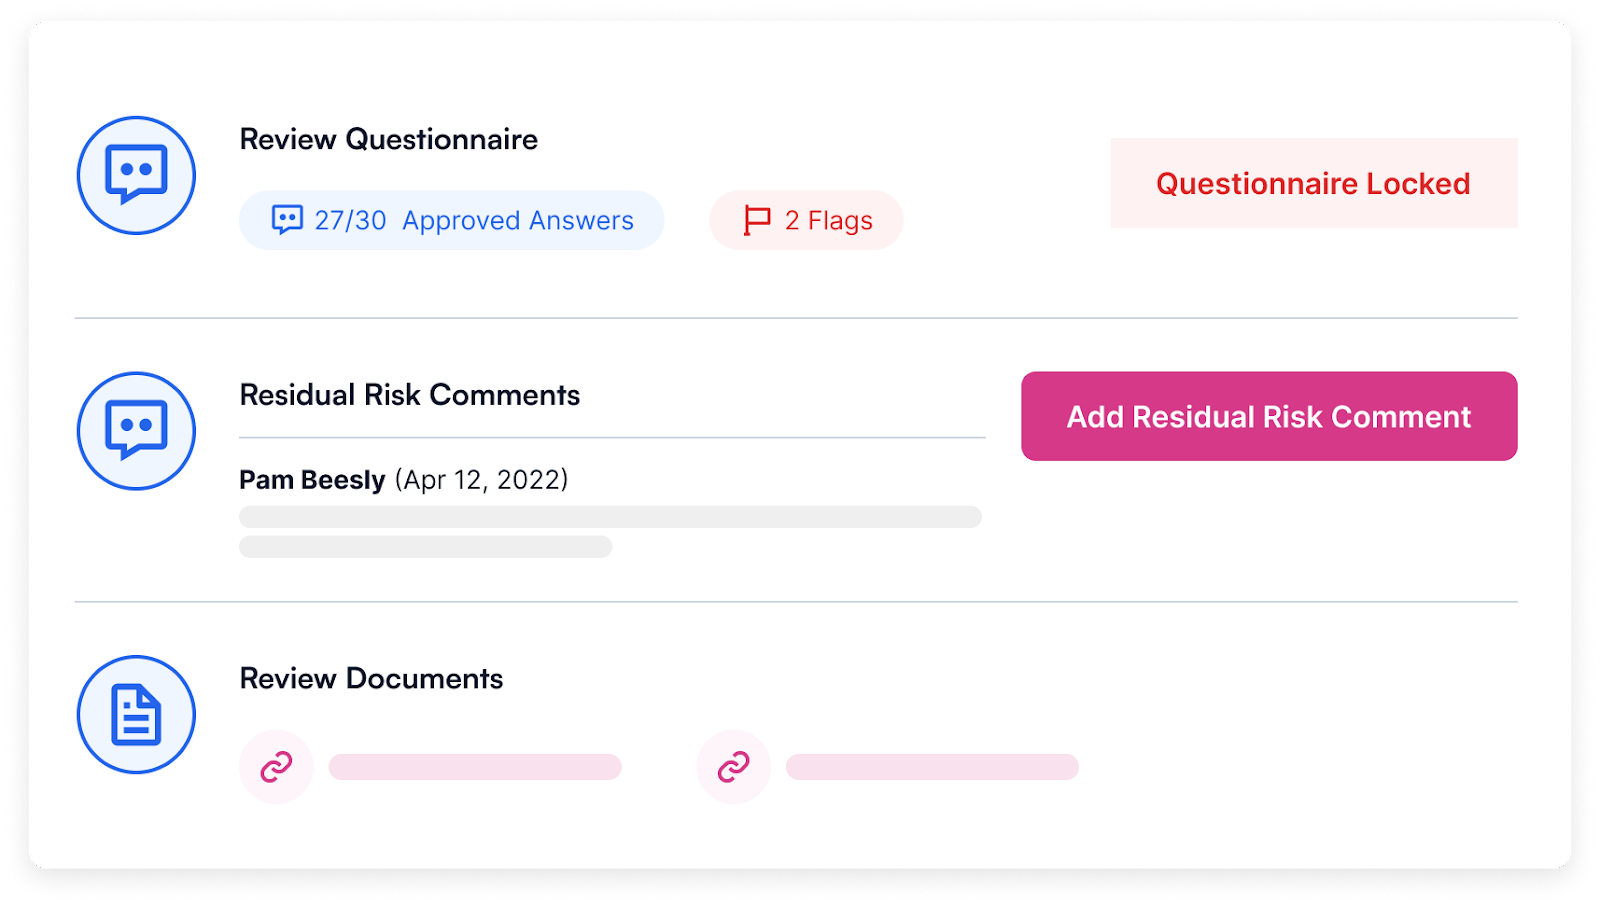Select the Review Questionnaire heading
Screen dimensions: 1600x905
tap(389, 139)
